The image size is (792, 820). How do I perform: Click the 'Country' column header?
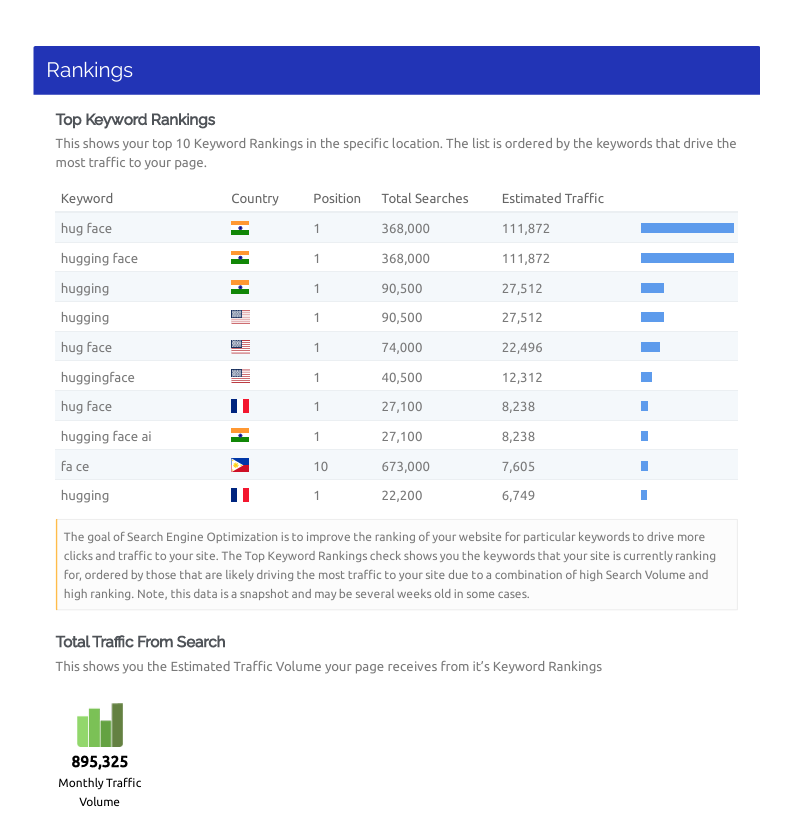pos(255,198)
